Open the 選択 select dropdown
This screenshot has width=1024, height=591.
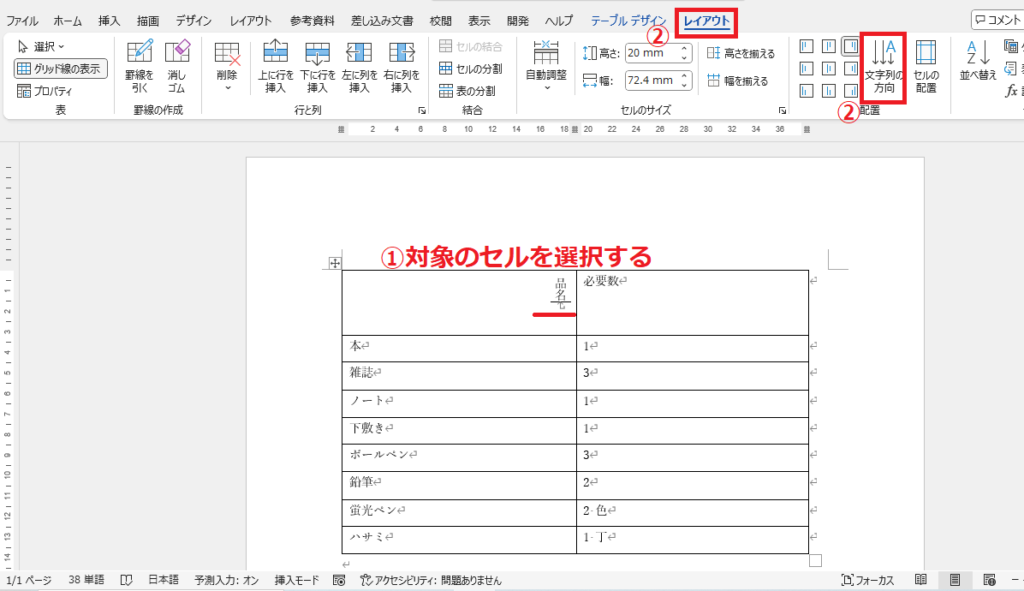(x=40, y=46)
